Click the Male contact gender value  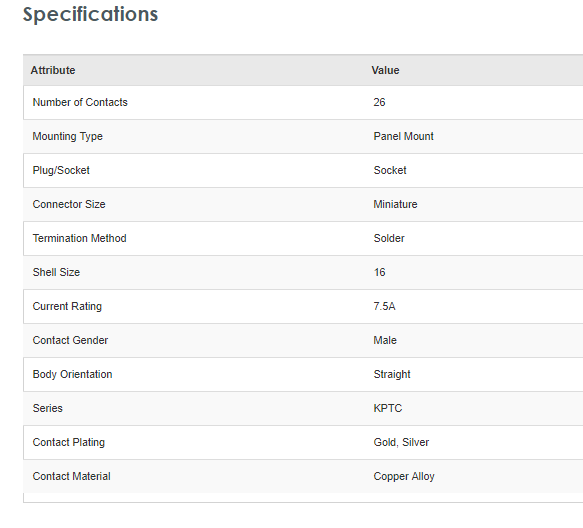coord(385,340)
